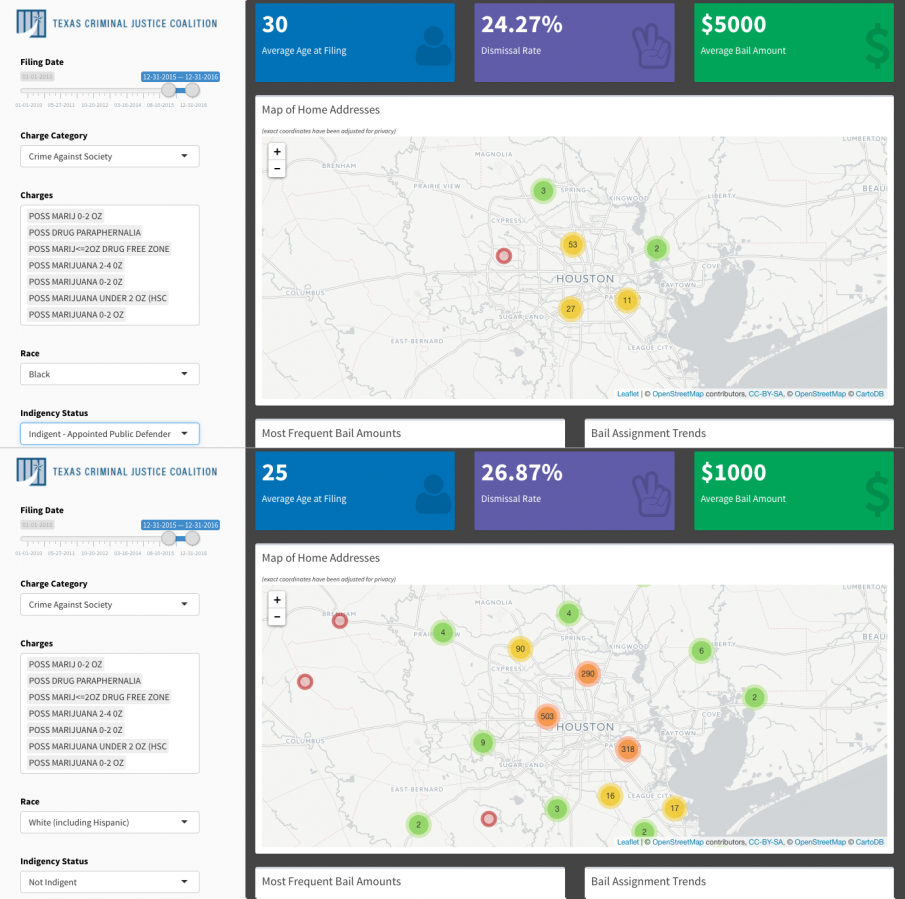Open the Race dropdown set to Black
Screen dimensions: 905x899
click(110, 374)
